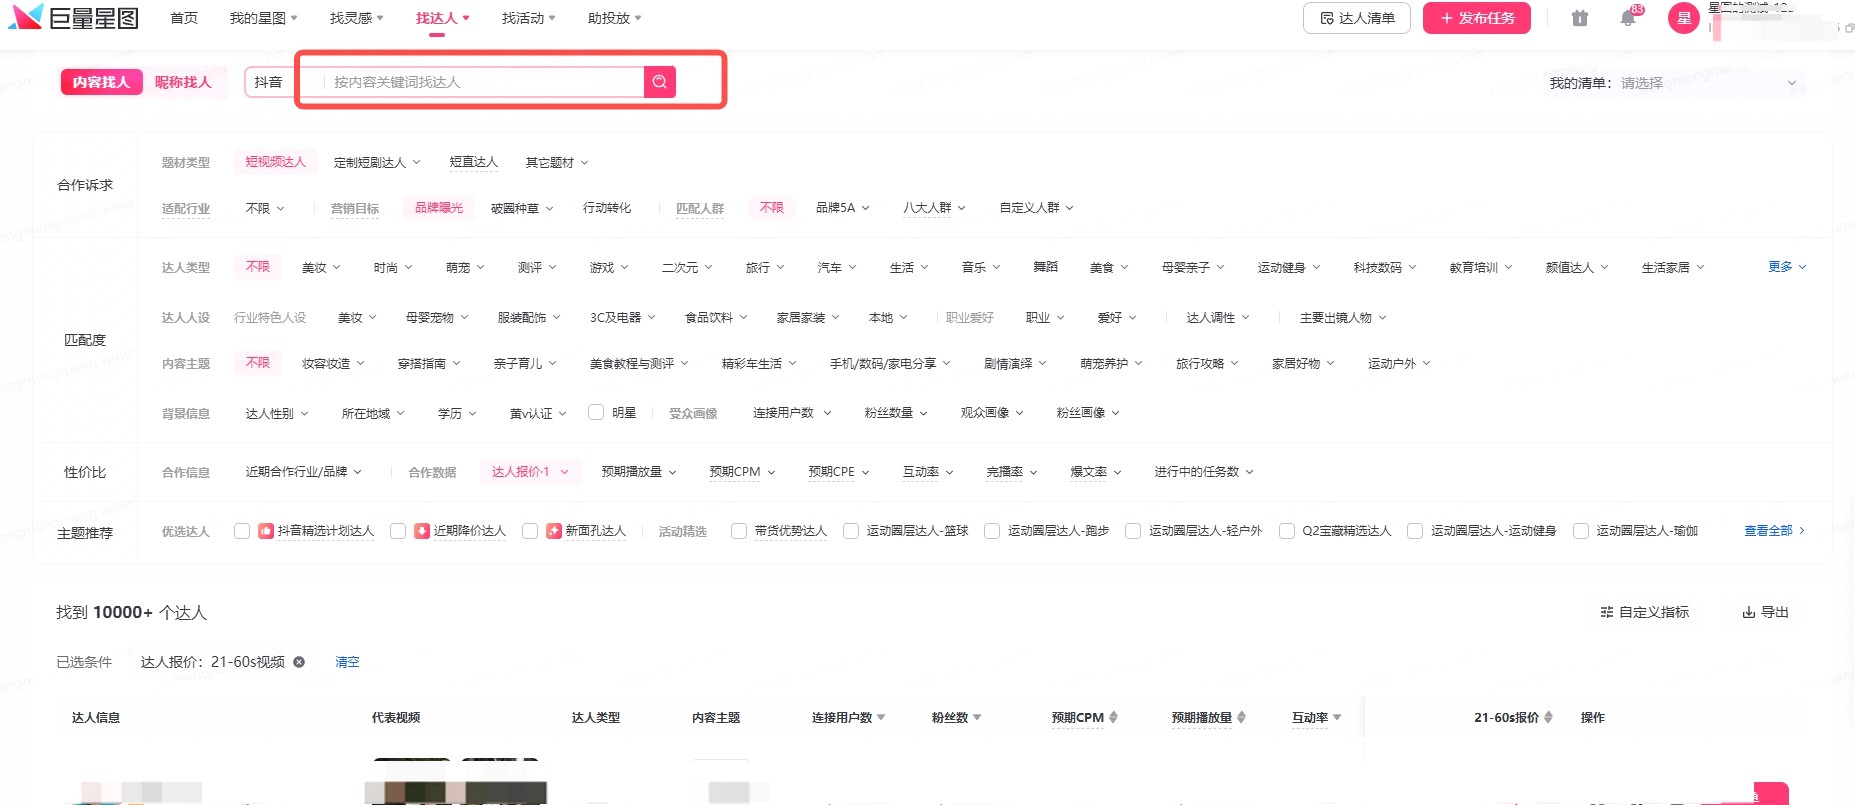Click 查看全部 link
The height and width of the screenshot is (805, 1855).
1774,531
